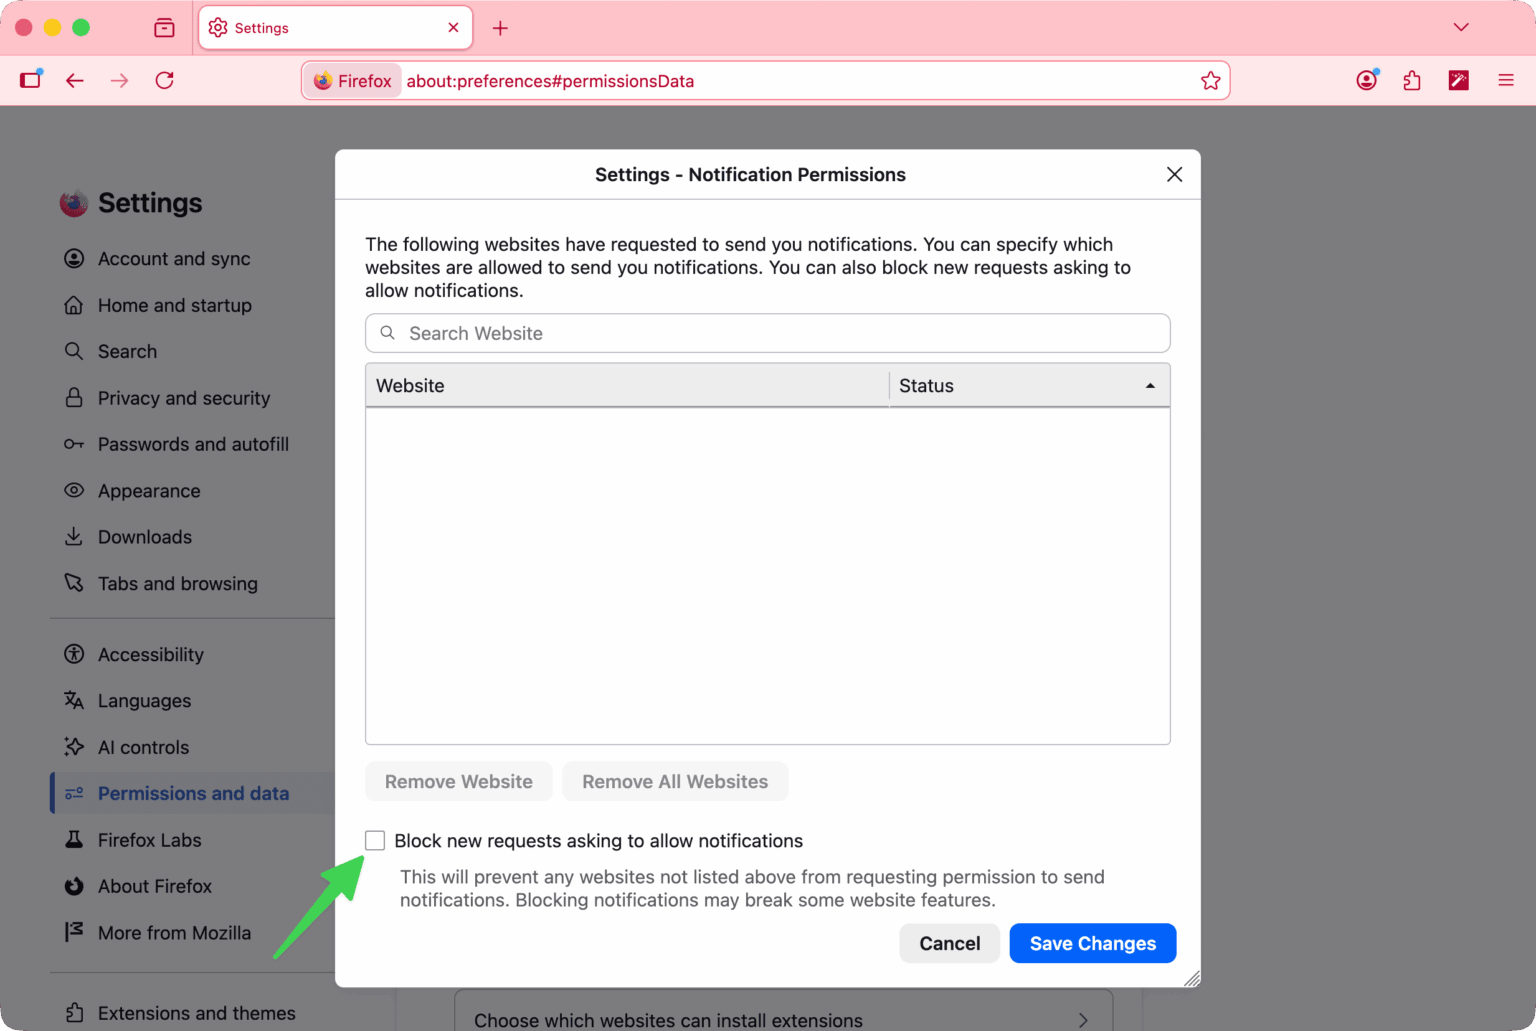Select Tabs and browsing category

(x=178, y=584)
